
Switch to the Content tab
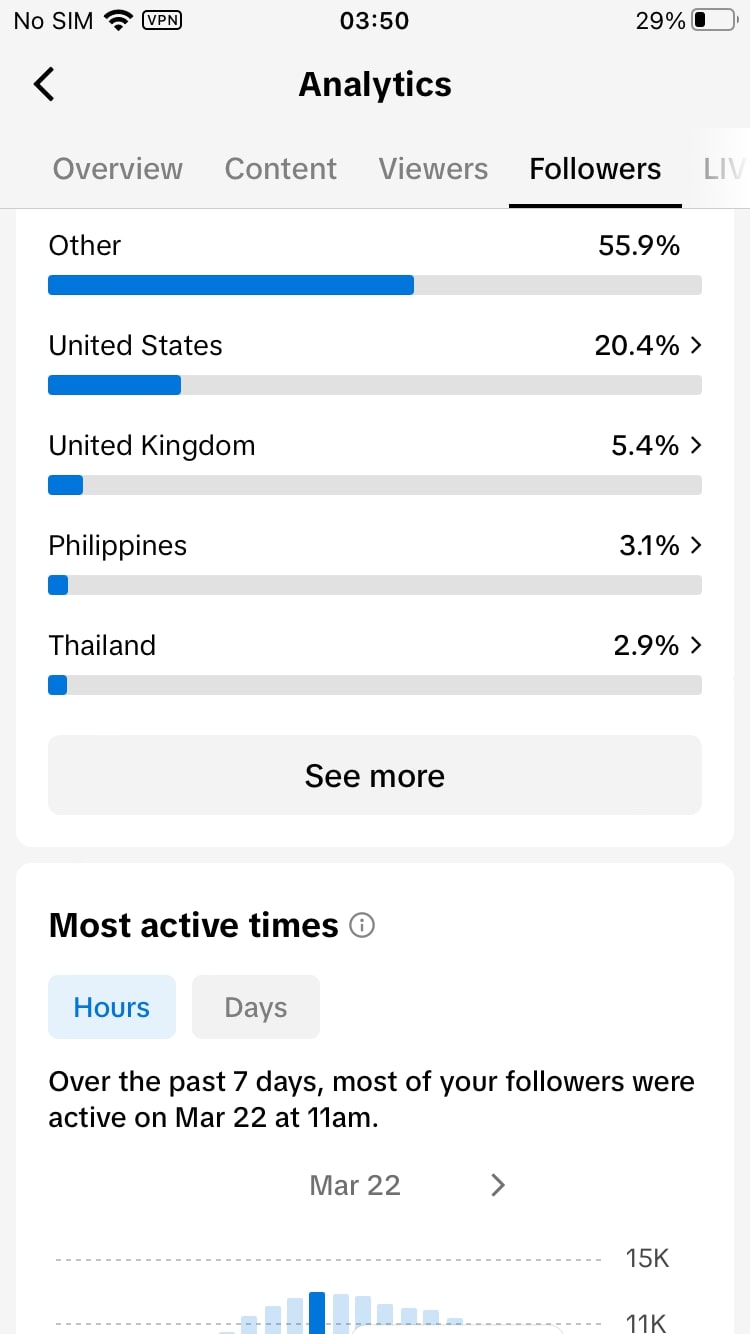[281, 169]
